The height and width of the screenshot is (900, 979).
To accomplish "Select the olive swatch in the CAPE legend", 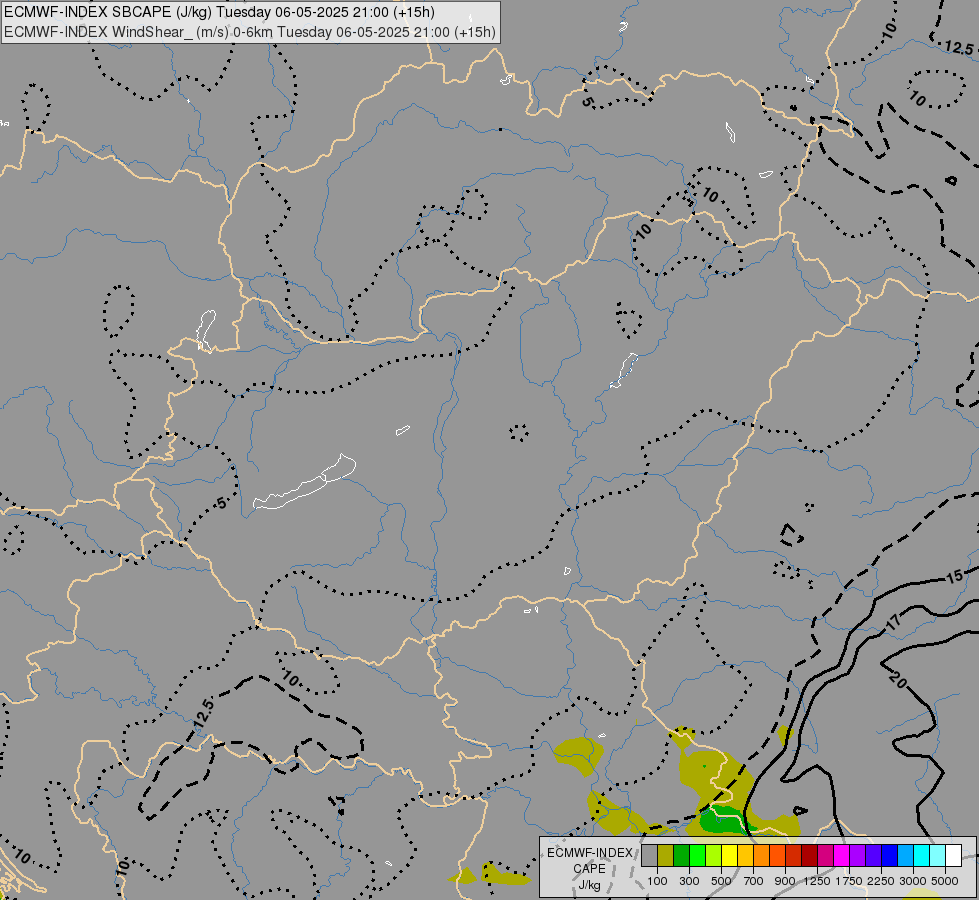I will pyautogui.click(x=666, y=855).
